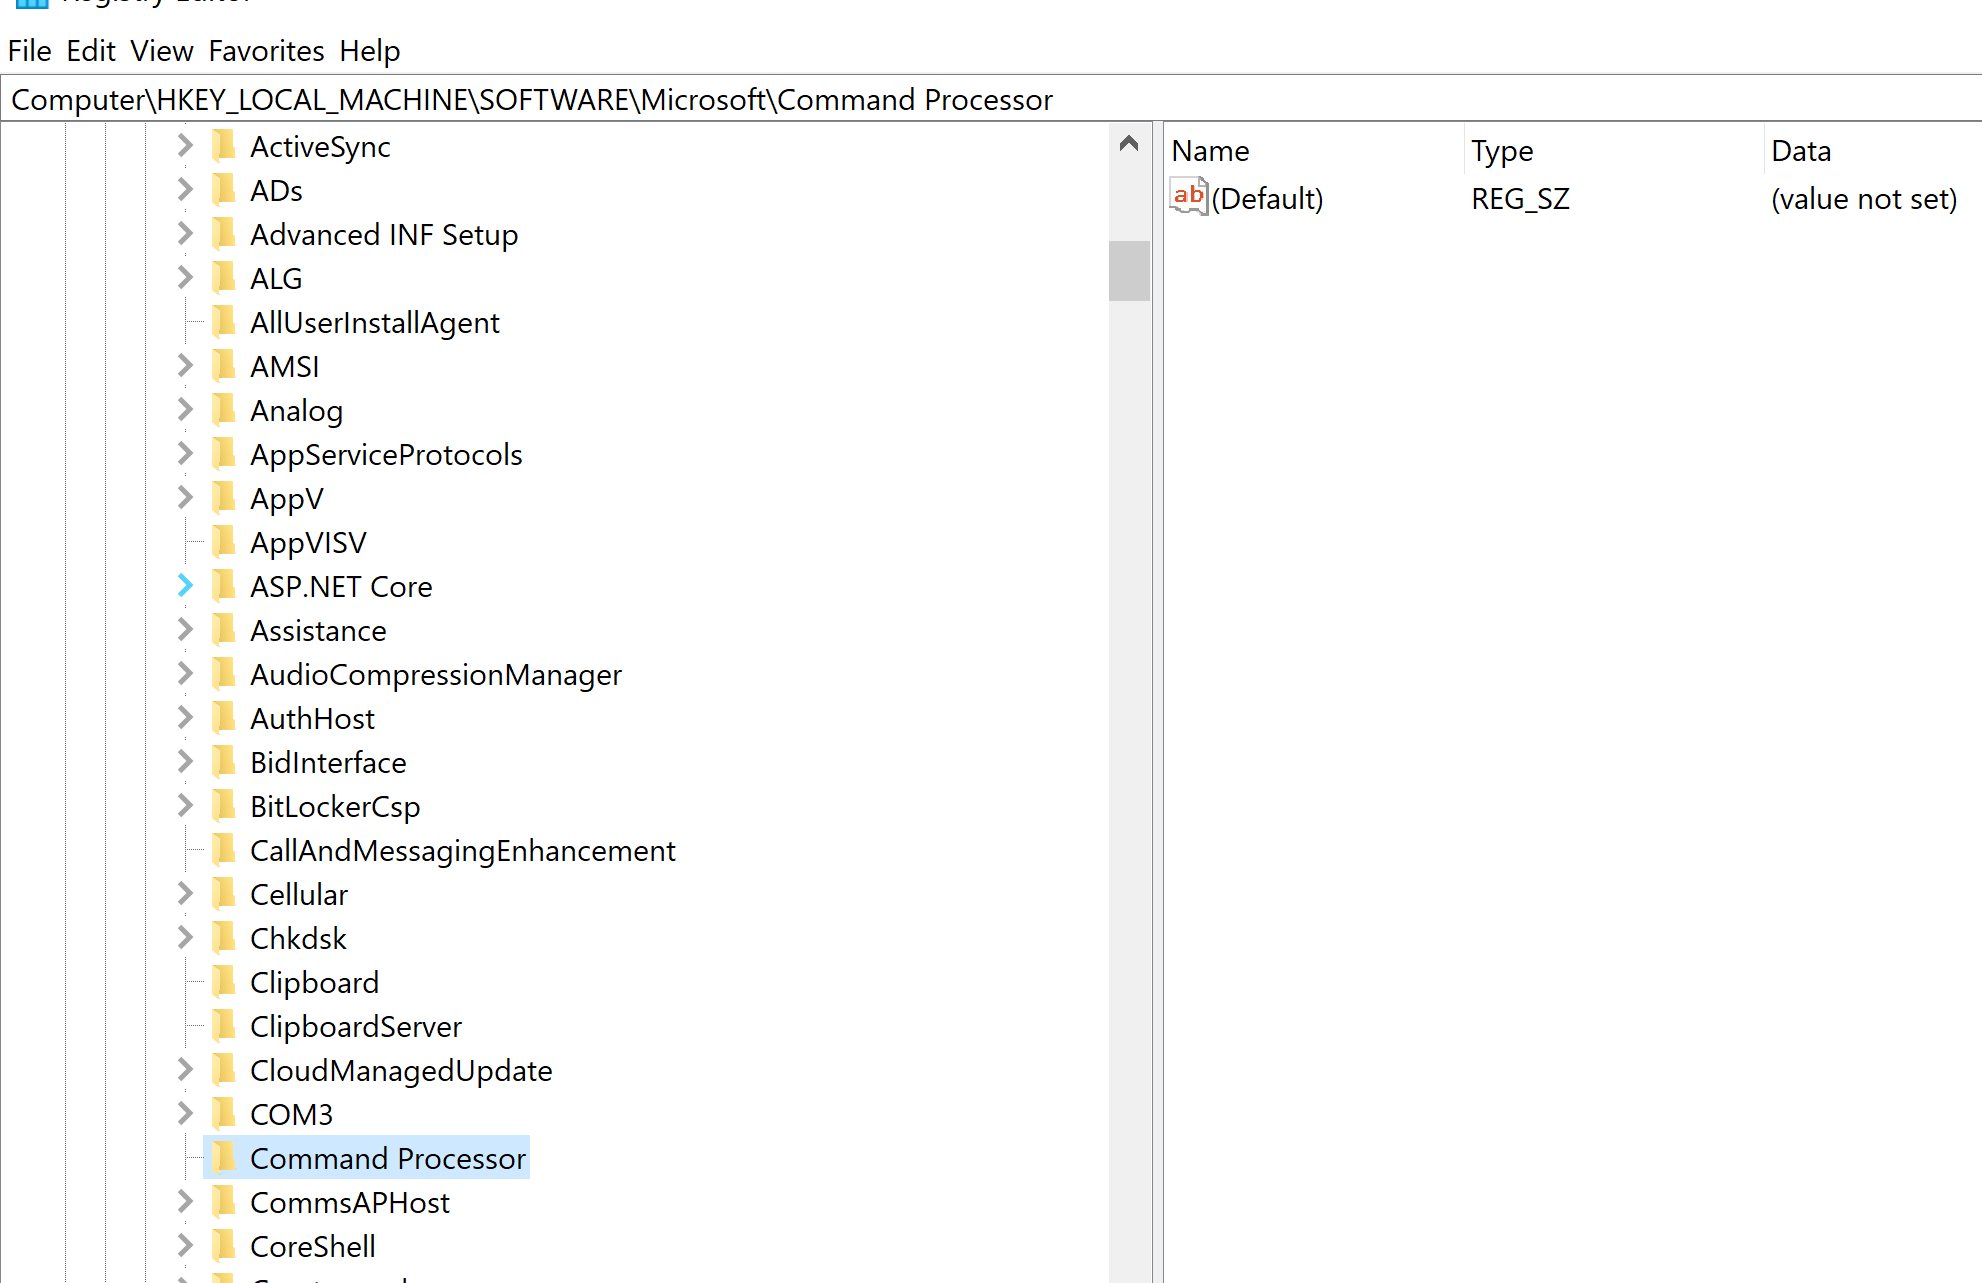Click the folder icon beside Clipboard
Image resolution: width=1982 pixels, height=1283 pixels.
[x=225, y=982]
